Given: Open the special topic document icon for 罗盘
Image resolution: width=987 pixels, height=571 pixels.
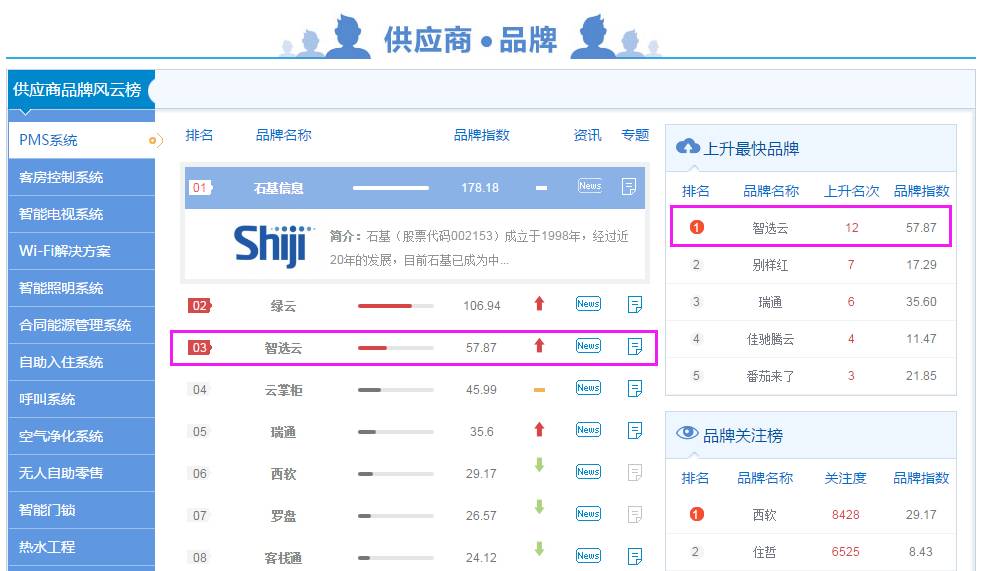Looking at the screenshot, I should point(634,515).
